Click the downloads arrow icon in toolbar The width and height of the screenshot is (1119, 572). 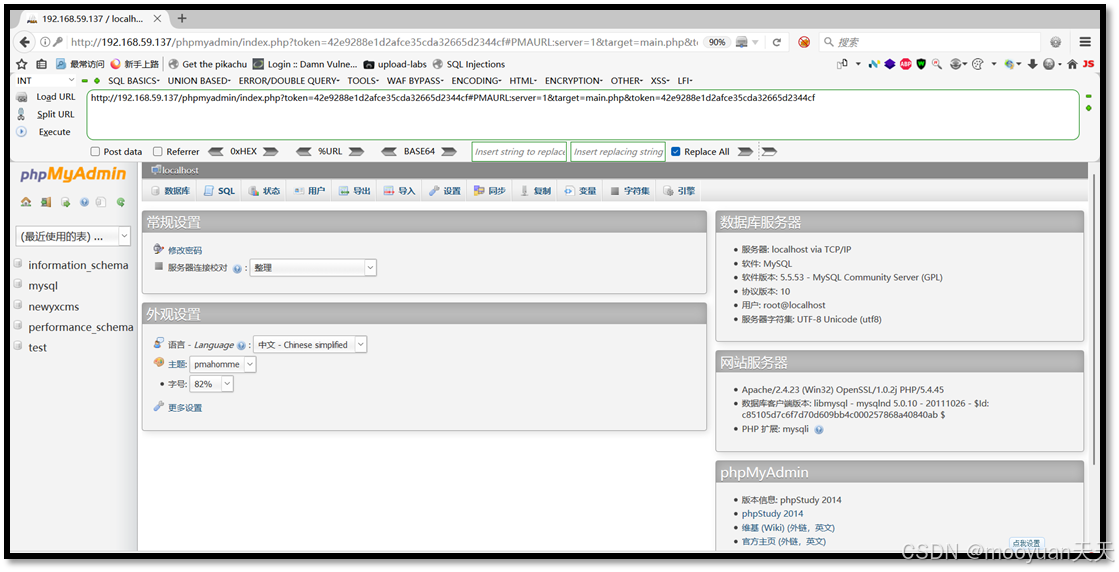pos(1032,64)
